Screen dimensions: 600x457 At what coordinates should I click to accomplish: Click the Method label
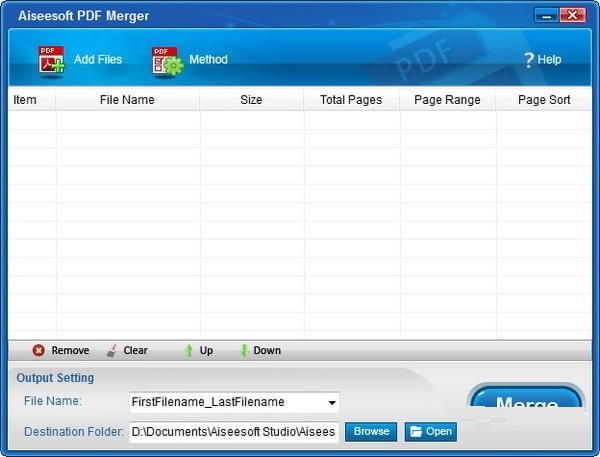pyautogui.click(x=208, y=59)
